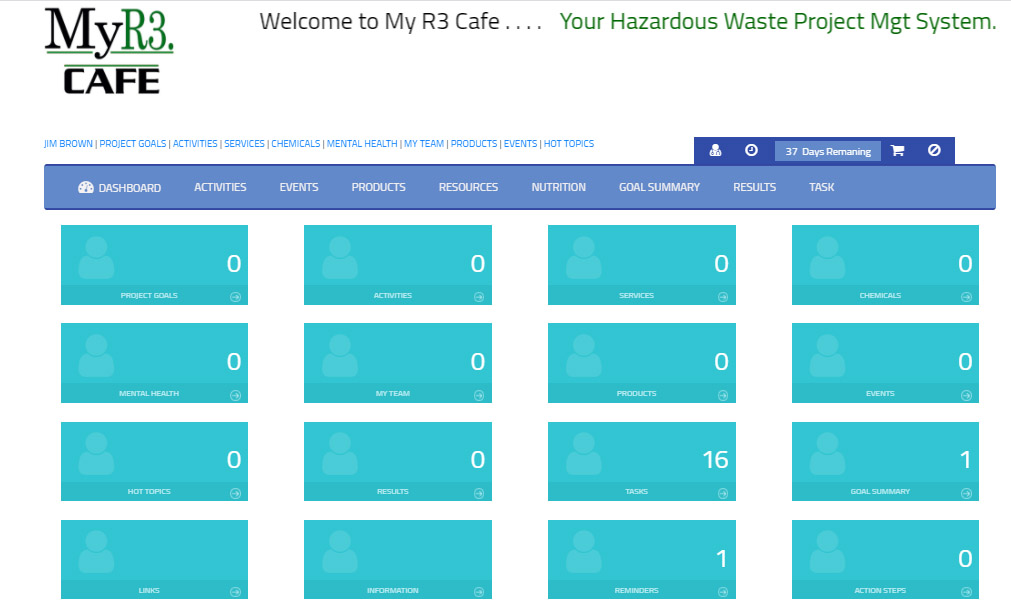
Task: Click arrow icon on My Team tile
Action: click(x=479, y=394)
